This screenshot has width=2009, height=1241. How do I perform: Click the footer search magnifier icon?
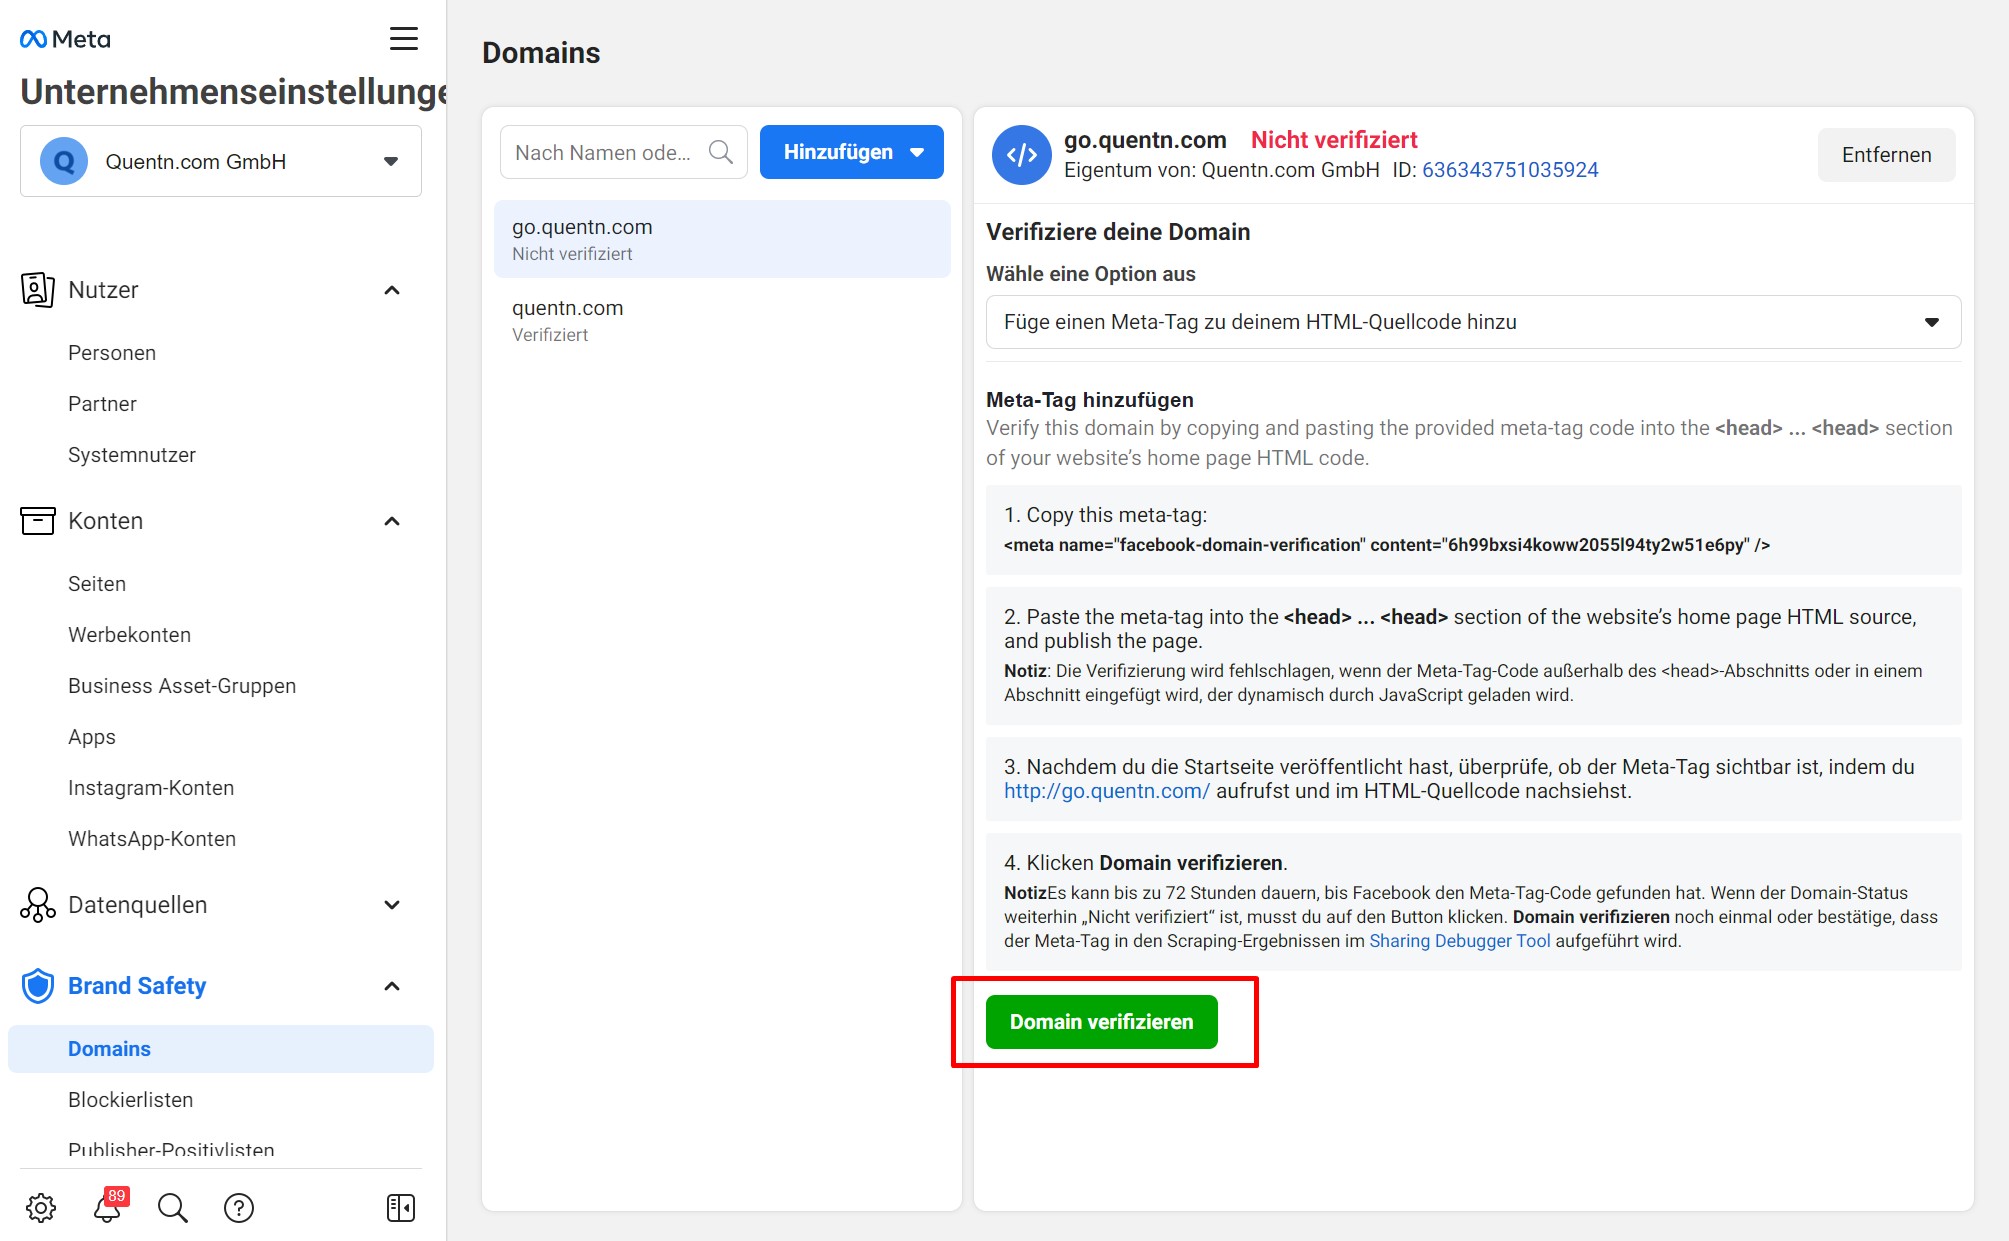173,1208
